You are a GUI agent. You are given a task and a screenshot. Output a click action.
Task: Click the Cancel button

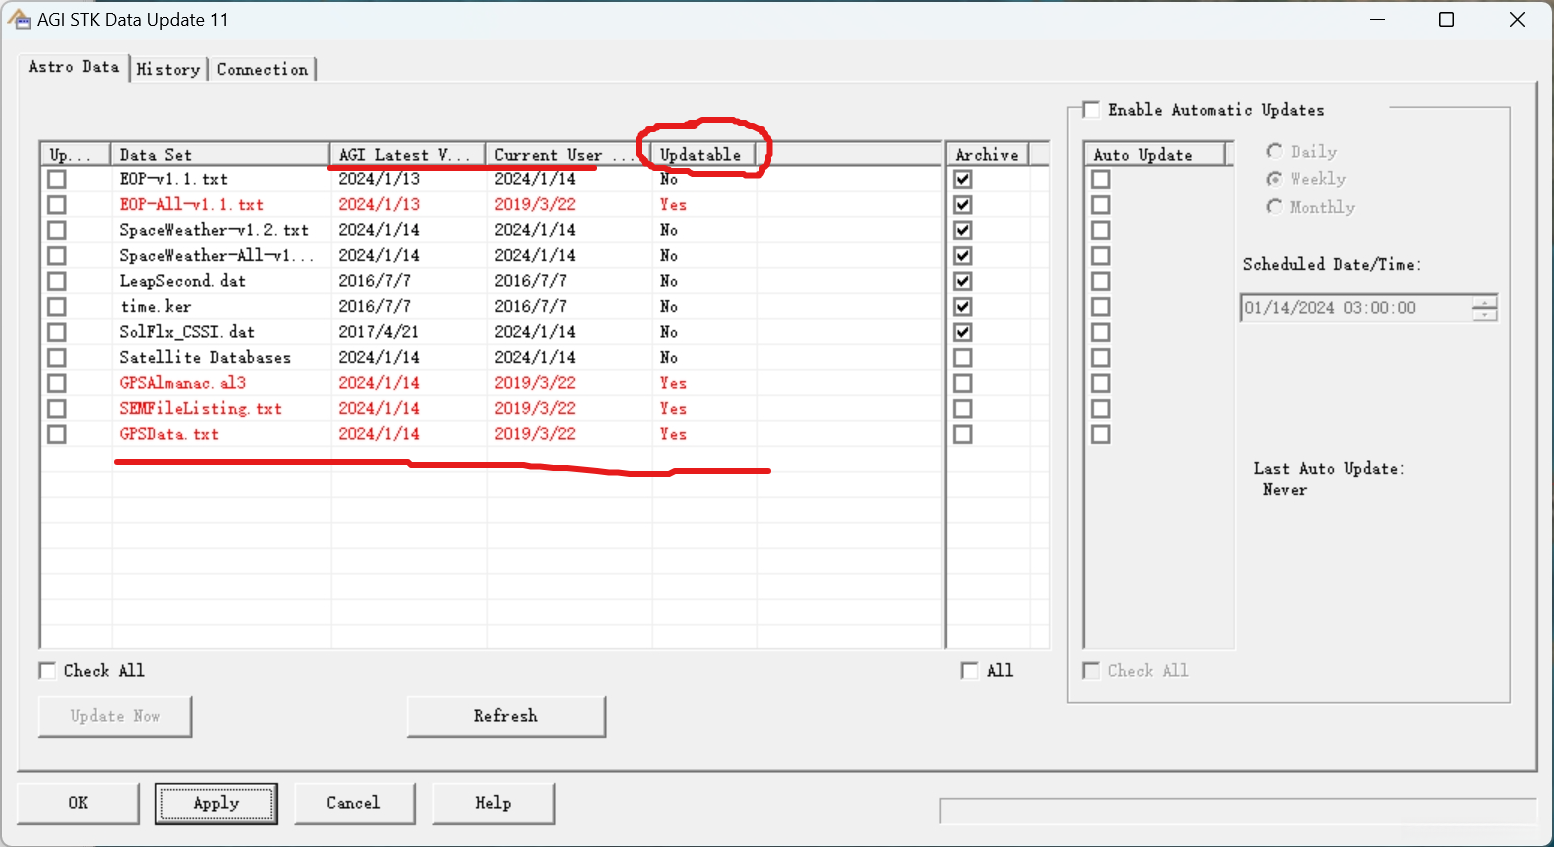click(x=354, y=803)
